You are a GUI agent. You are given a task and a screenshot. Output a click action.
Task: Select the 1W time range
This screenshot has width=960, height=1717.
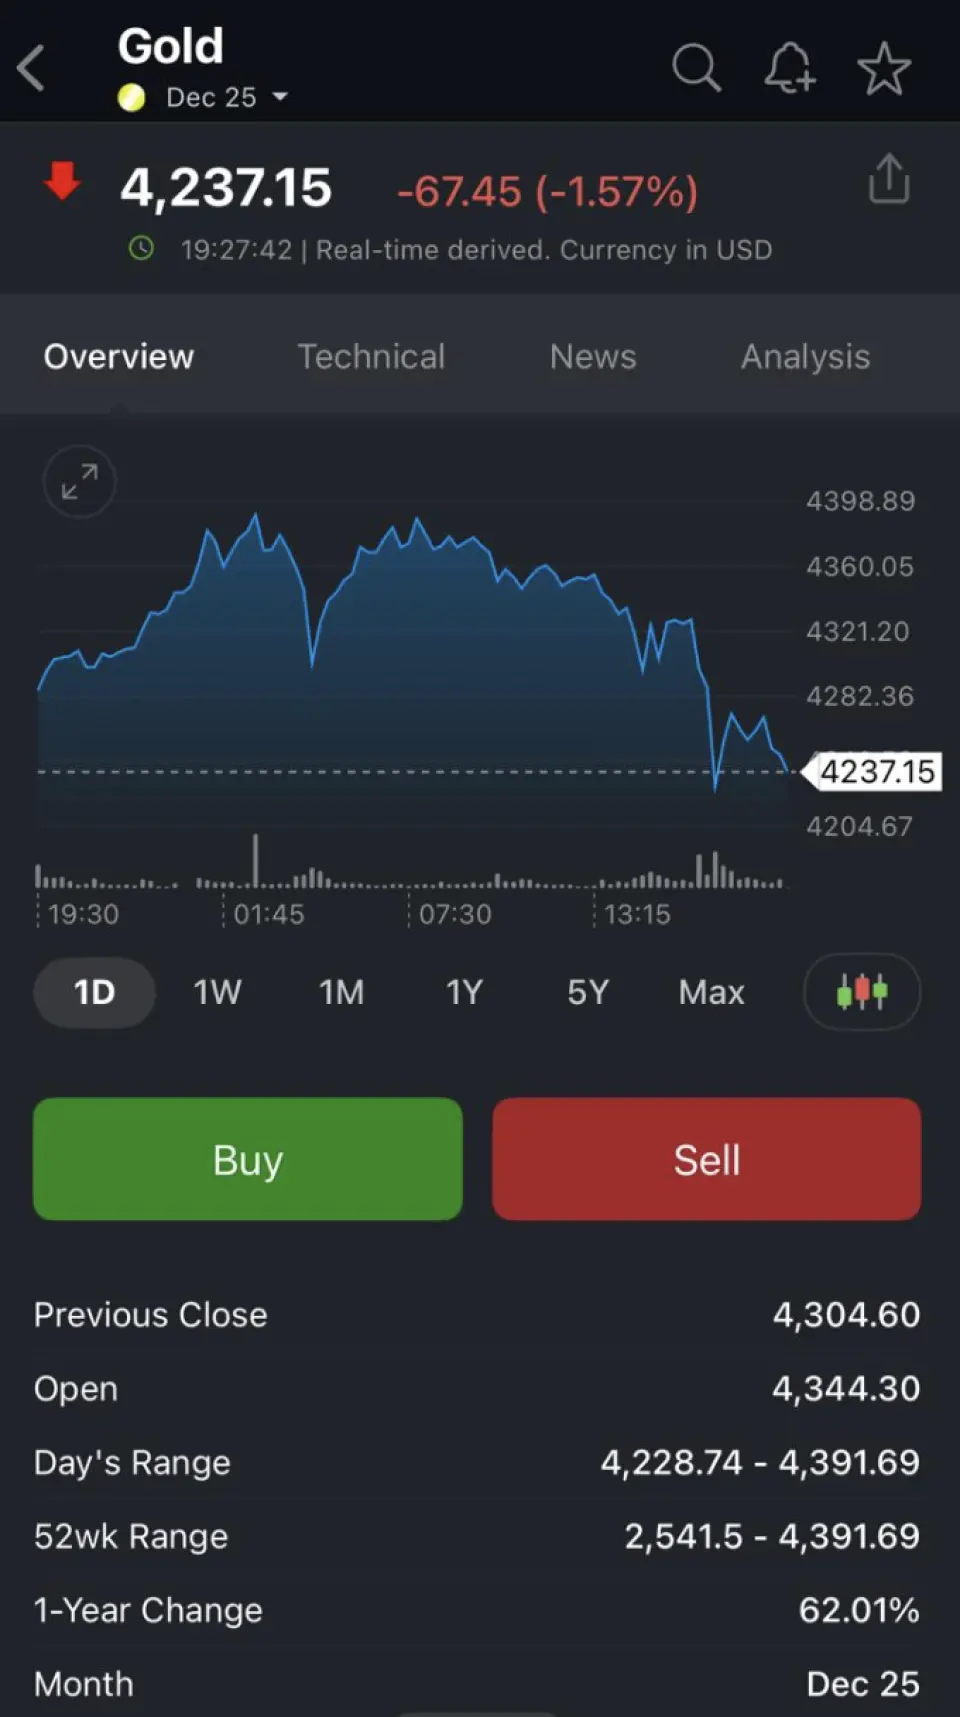pyautogui.click(x=217, y=992)
